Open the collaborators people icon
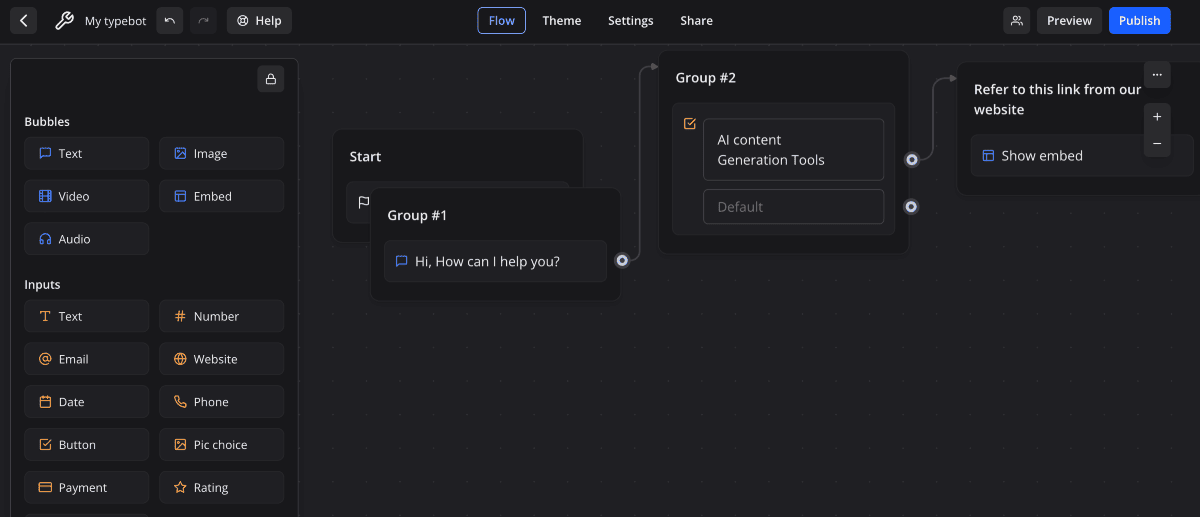Screen dimensions: 1200x517 (1017, 21)
